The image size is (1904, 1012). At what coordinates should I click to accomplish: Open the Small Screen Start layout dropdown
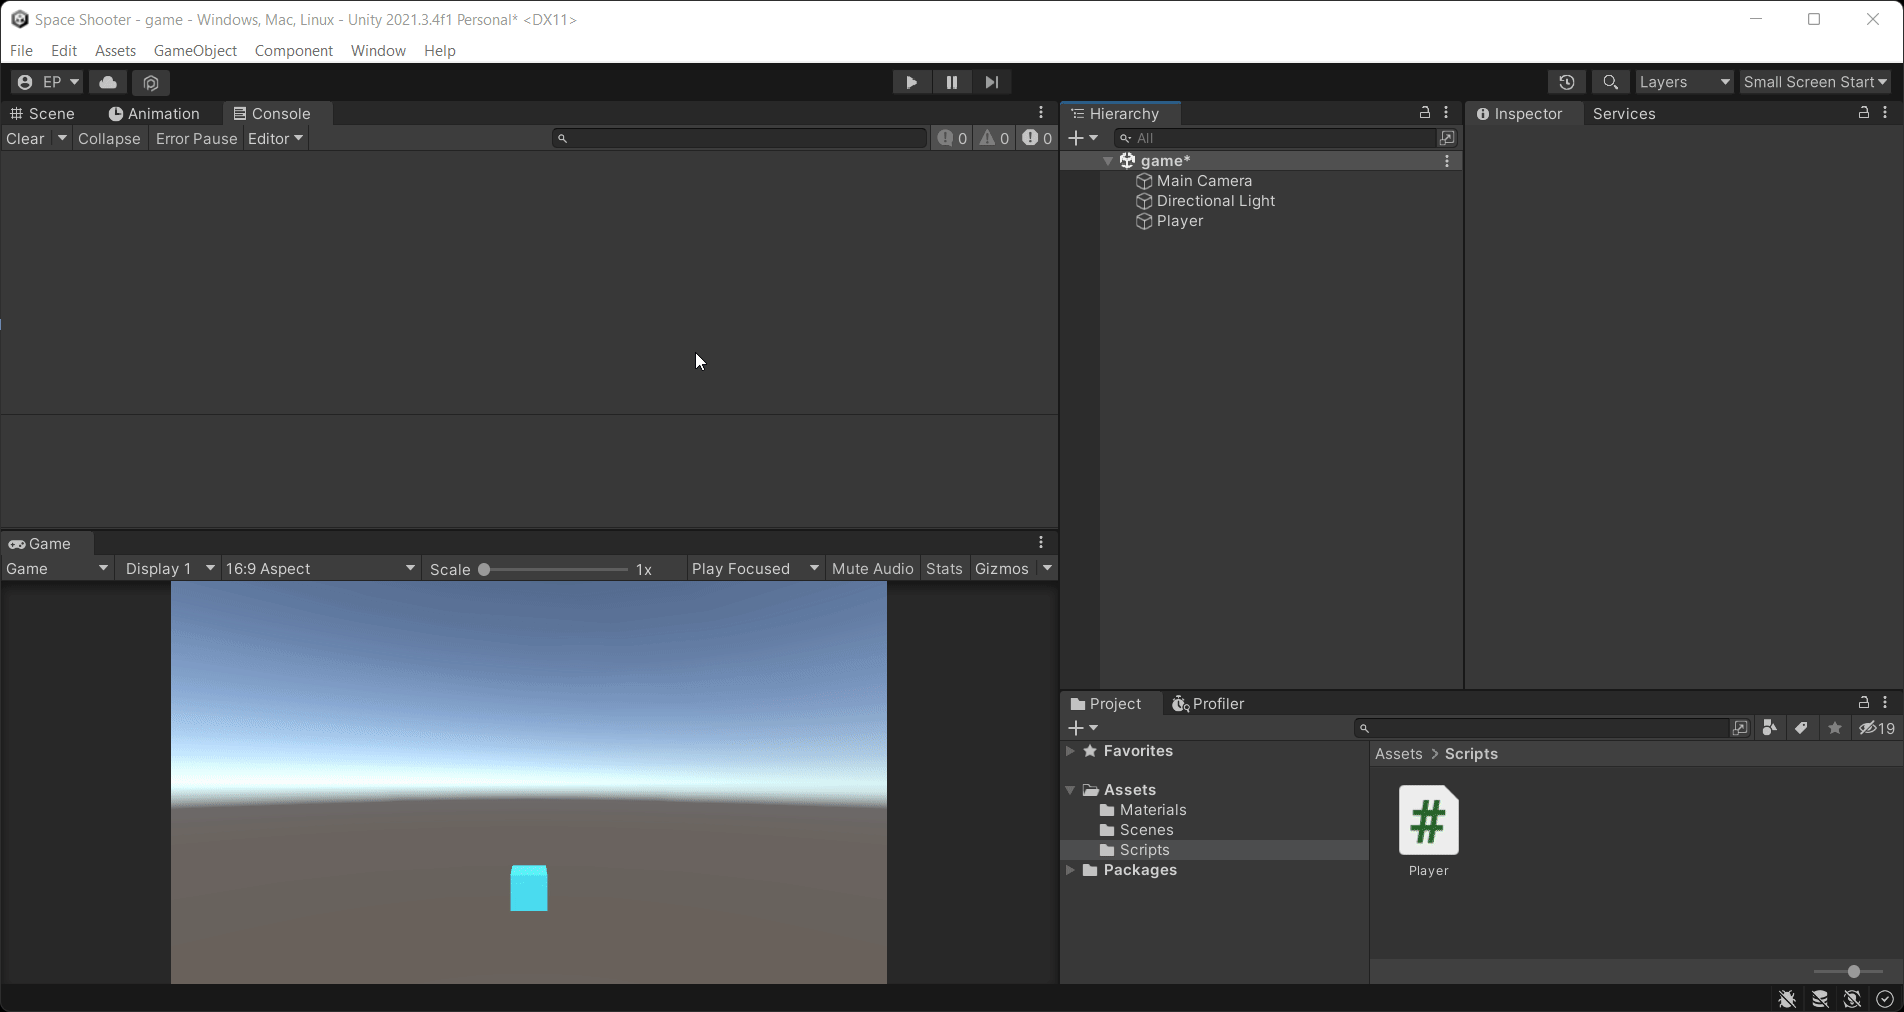1814,81
